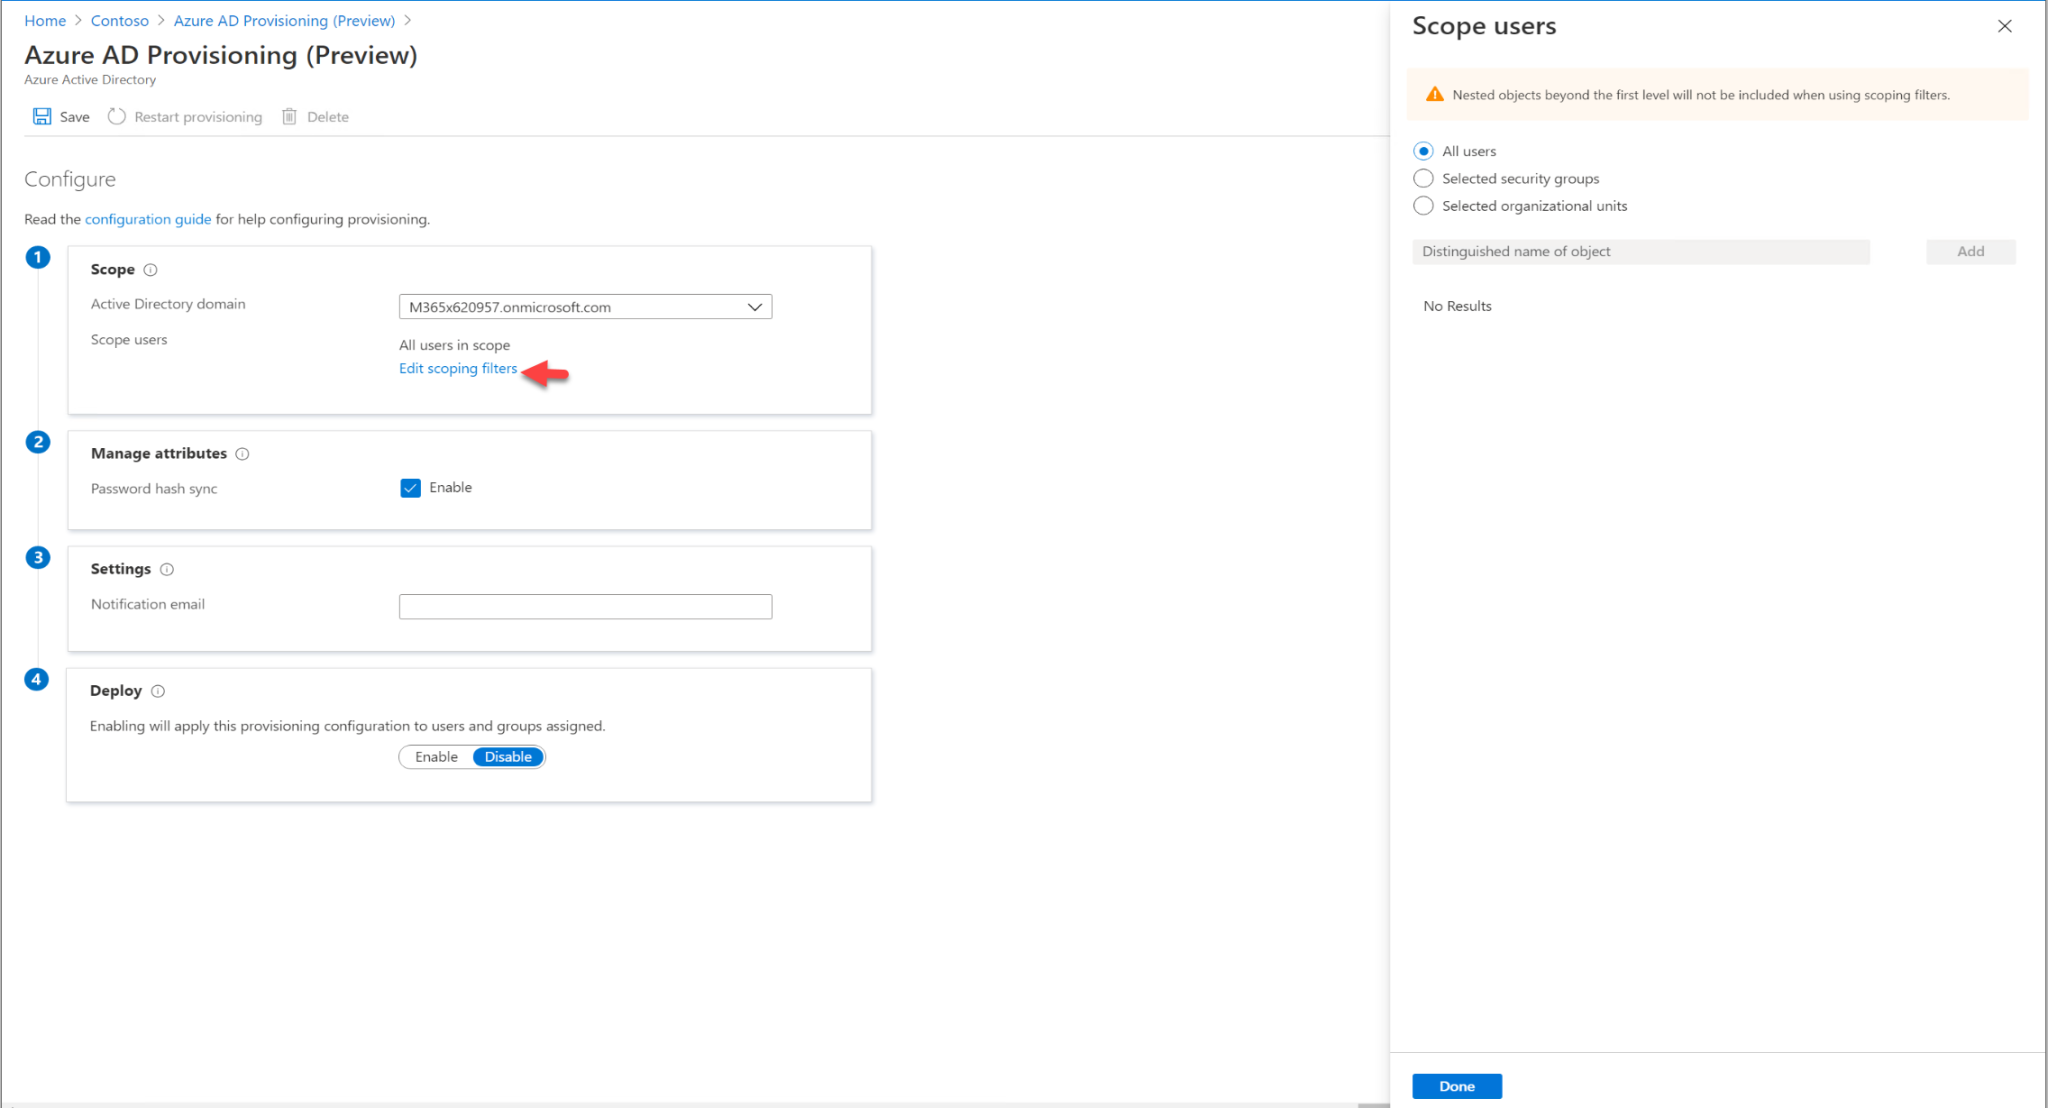2048x1108 pixels.
Task: Click the Add button in Scope users panel
Action: tap(1969, 251)
